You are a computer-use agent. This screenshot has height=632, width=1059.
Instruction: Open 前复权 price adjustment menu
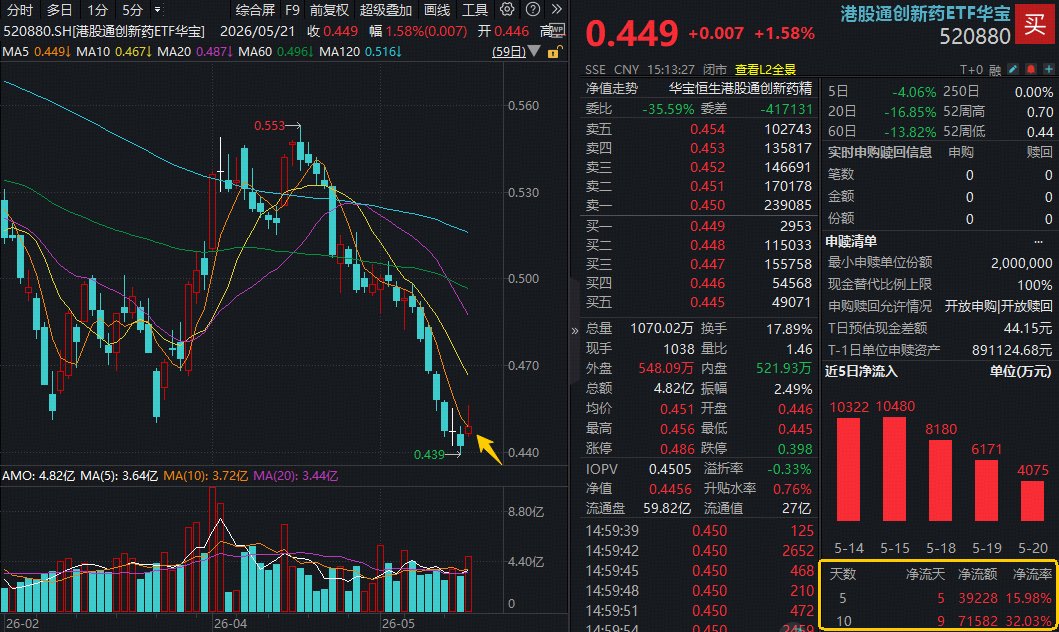pos(330,10)
